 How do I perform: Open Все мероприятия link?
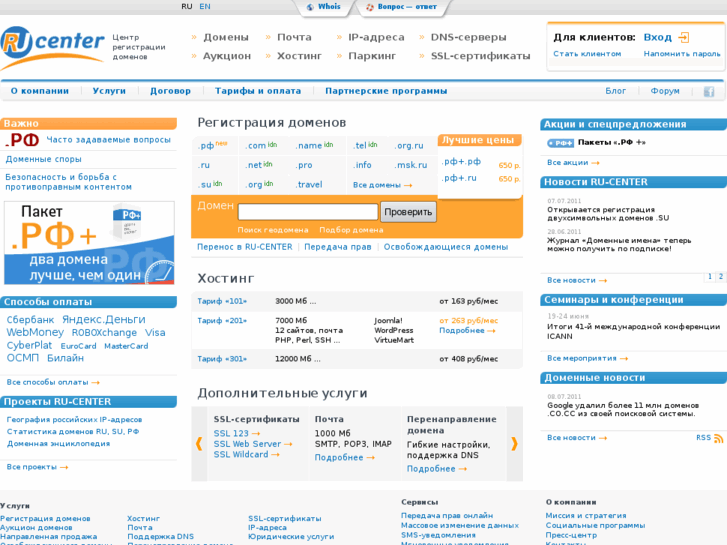[587, 359]
